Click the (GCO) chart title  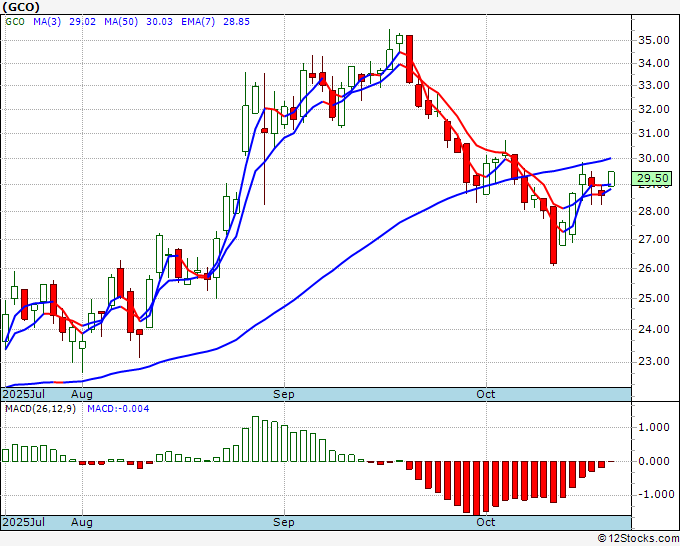[21, 7]
